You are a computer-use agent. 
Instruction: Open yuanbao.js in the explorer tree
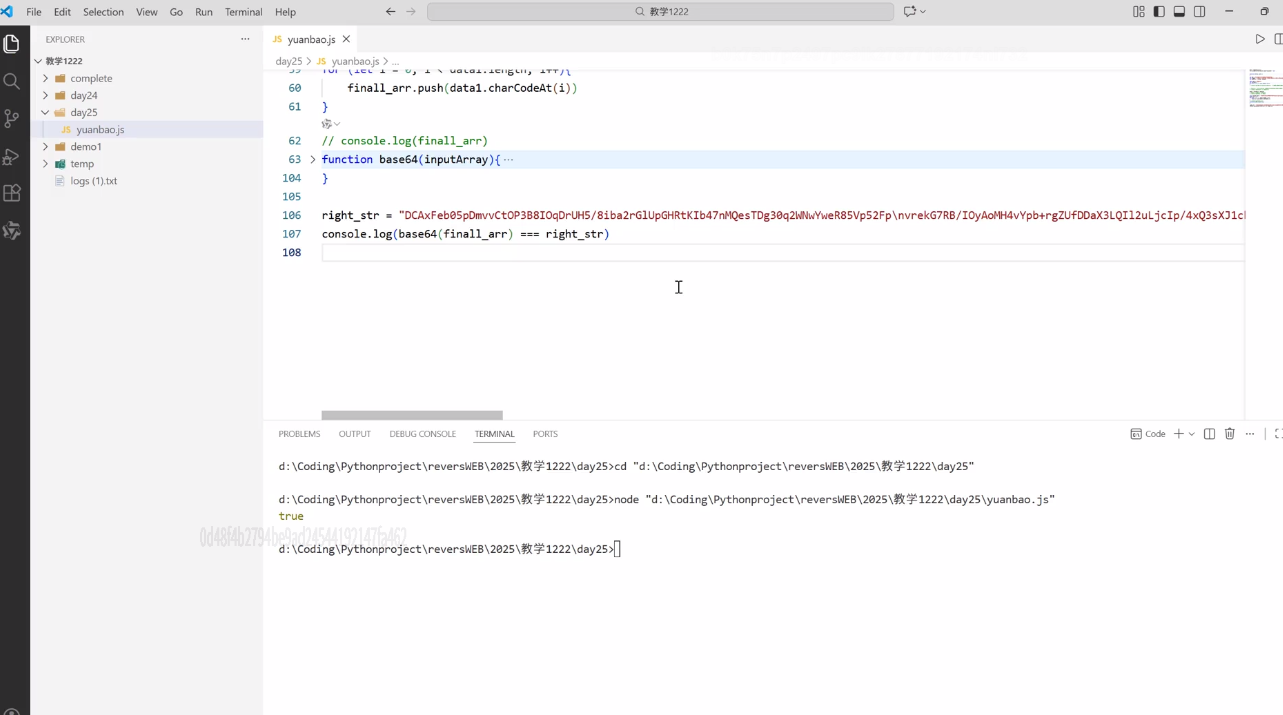pos(100,129)
